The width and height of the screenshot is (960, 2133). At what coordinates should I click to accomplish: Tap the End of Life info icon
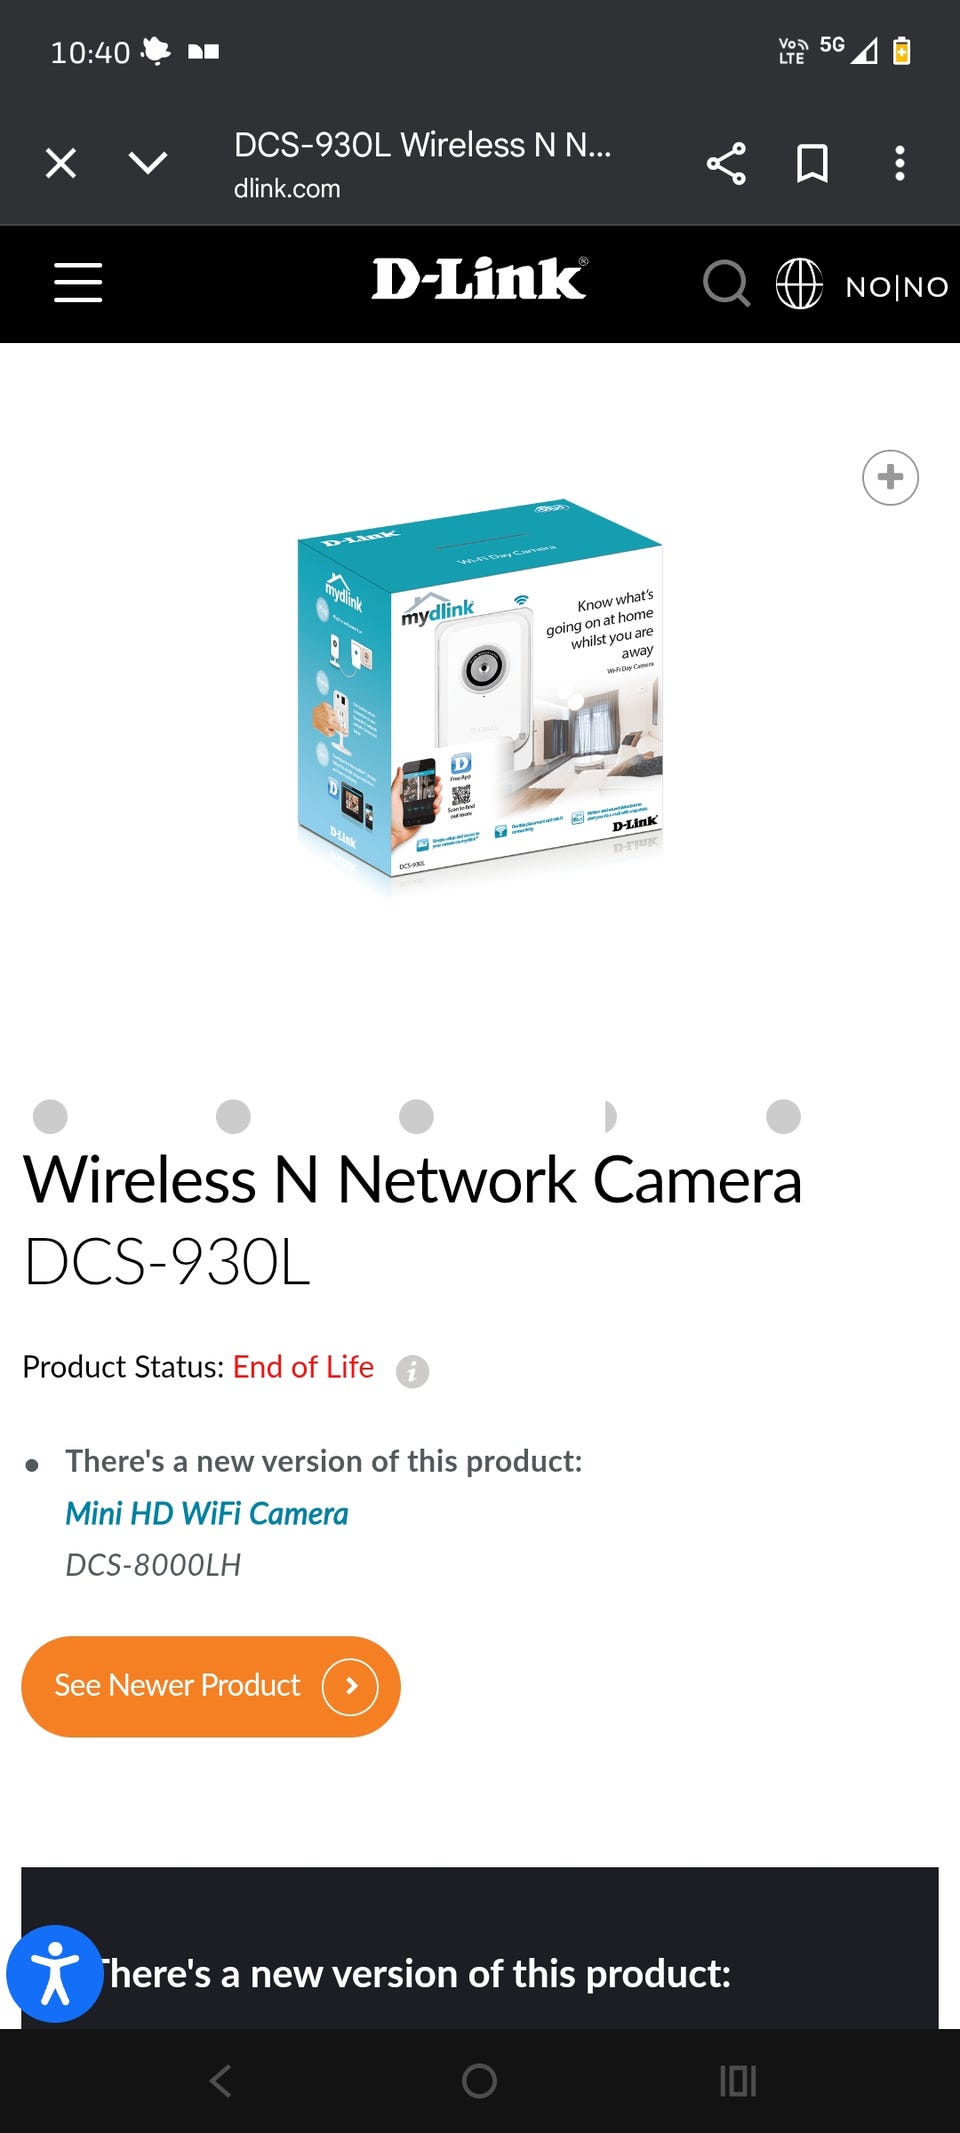(x=412, y=1371)
